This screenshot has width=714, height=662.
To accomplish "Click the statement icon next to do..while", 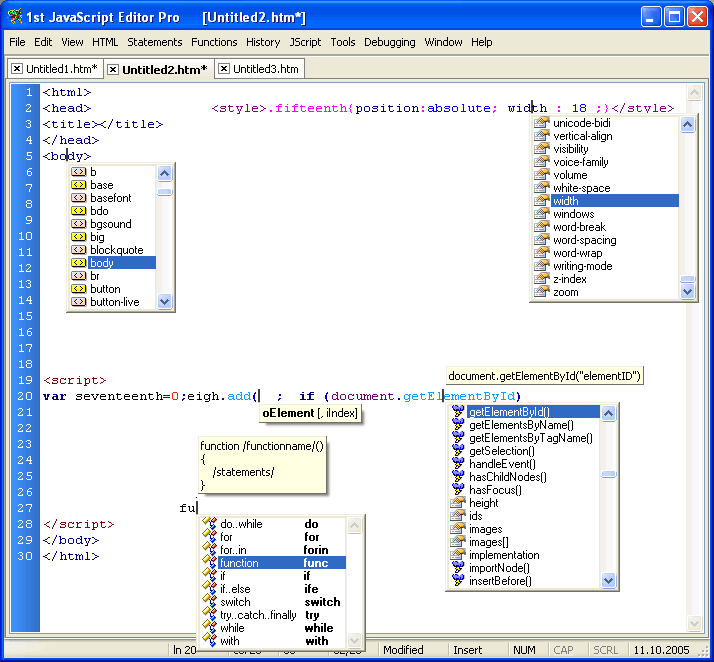I will (209, 523).
